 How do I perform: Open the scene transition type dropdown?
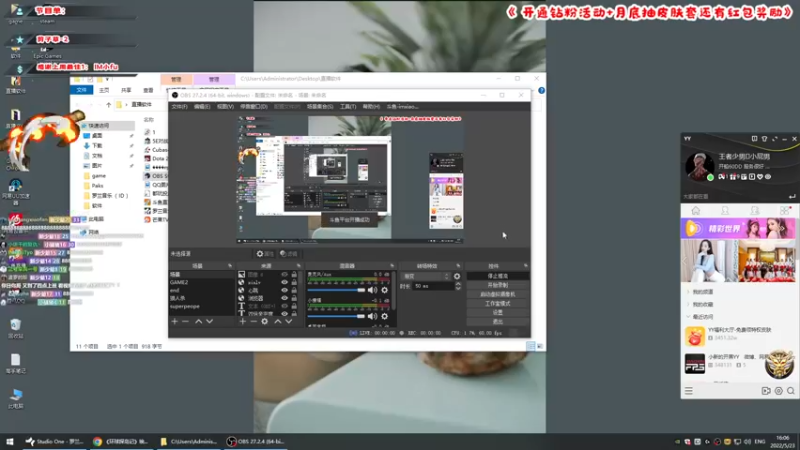pyautogui.click(x=427, y=277)
